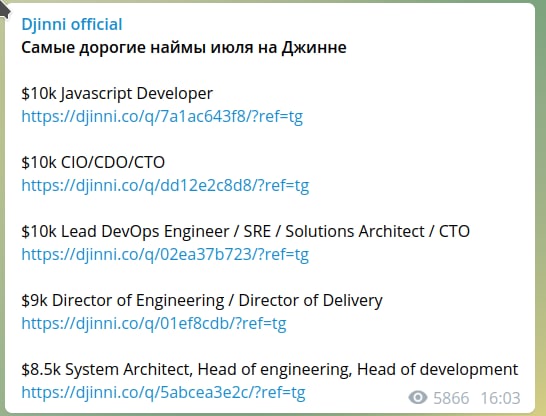The height and width of the screenshot is (416, 546).
Task: Click the '$9k Director of Engineering' line
Action: [202, 300]
